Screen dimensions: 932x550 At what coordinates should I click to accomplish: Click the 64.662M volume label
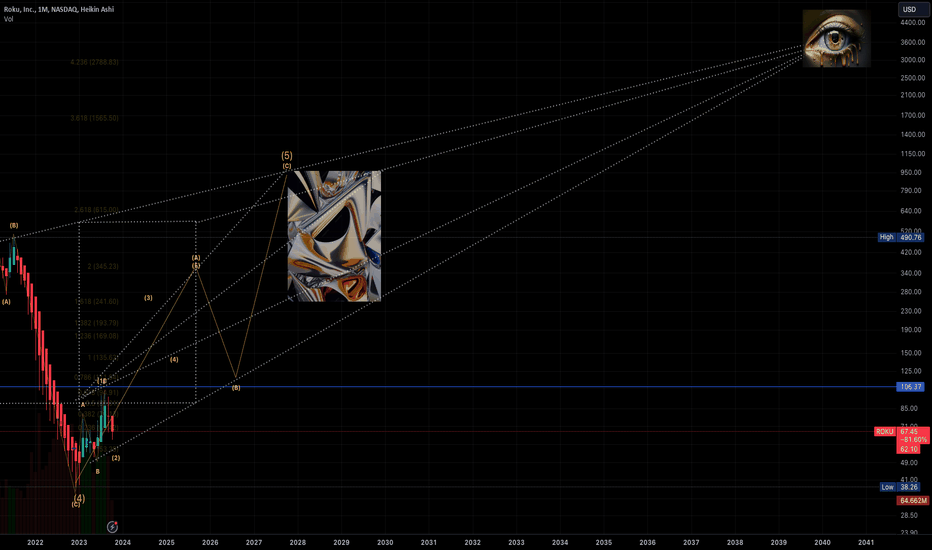912,501
